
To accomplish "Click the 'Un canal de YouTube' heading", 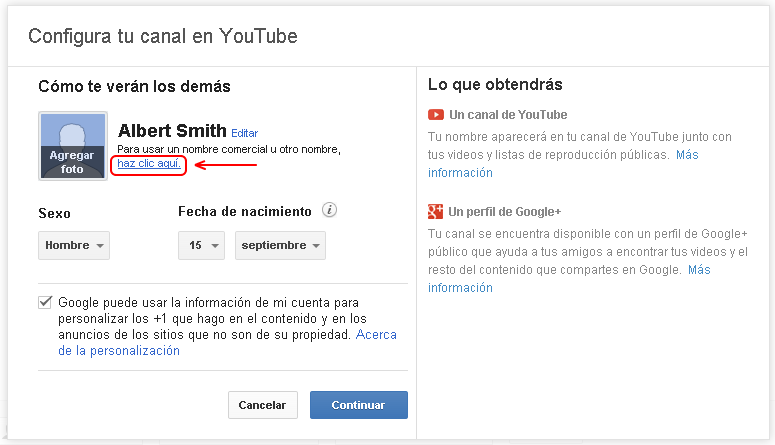I will (508, 115).
